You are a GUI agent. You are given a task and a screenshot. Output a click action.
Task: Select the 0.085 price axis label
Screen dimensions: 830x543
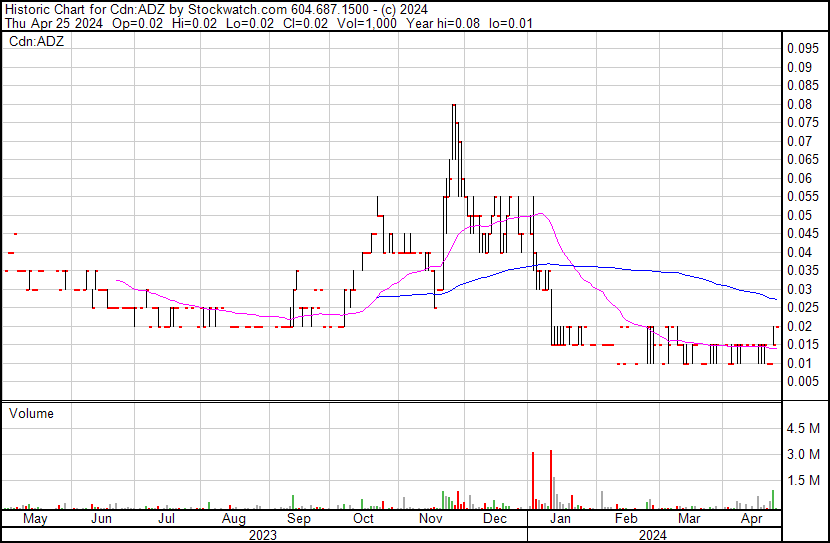click(x=803, y=85)
